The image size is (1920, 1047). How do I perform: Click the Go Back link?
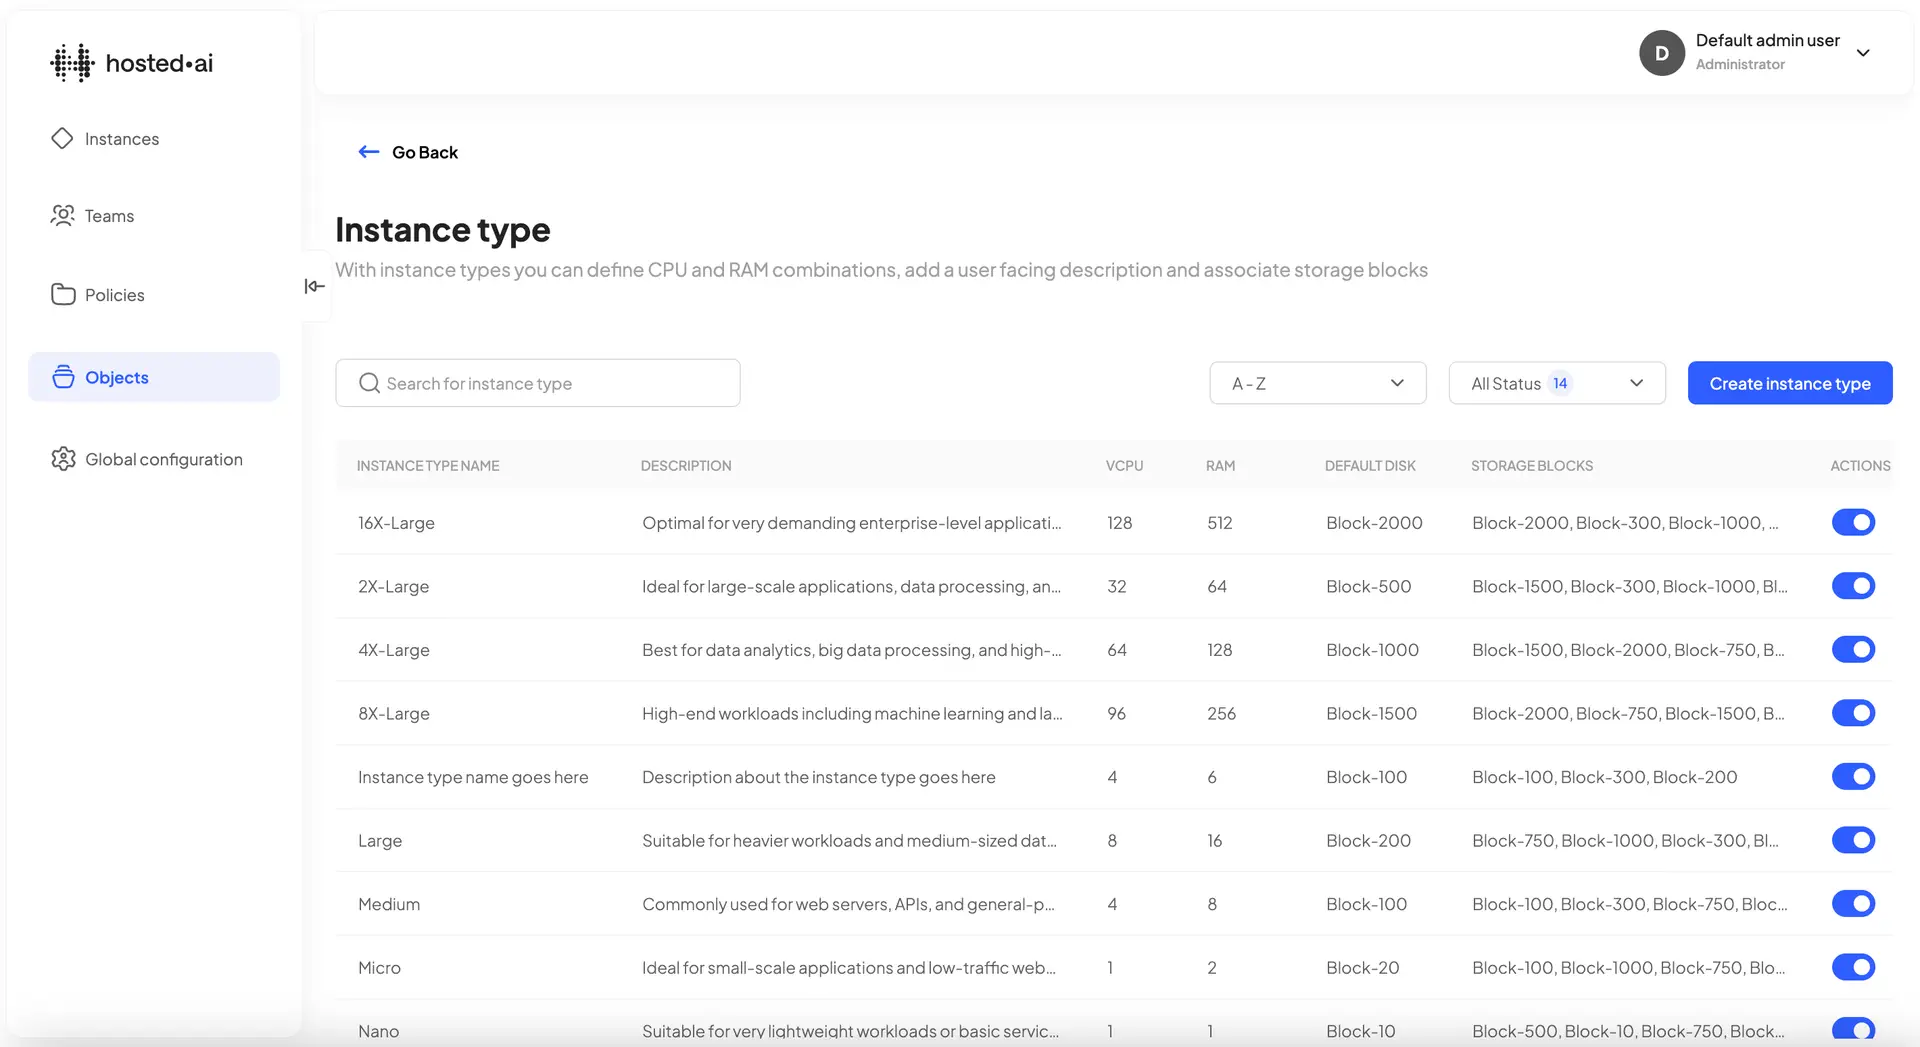(424, 151)
